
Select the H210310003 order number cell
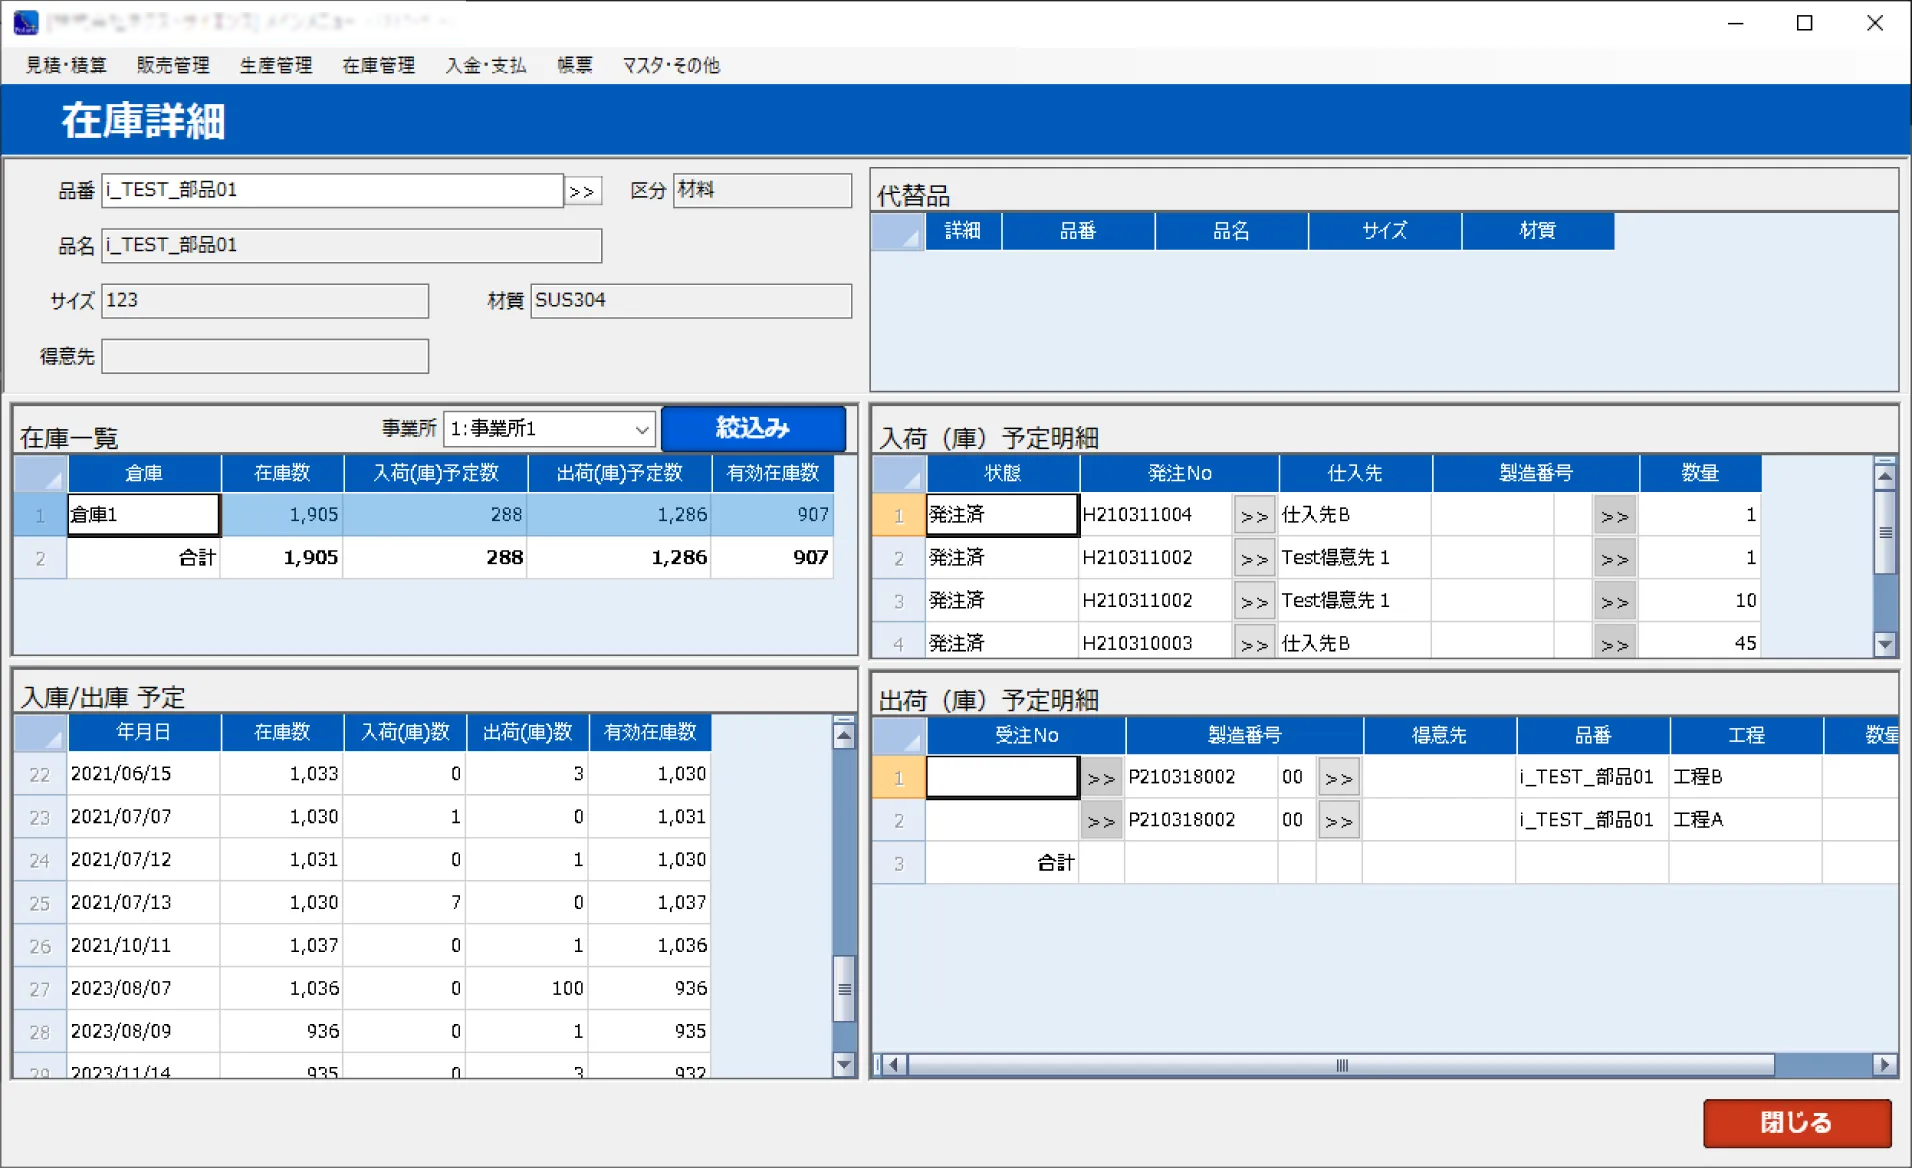1156,644
